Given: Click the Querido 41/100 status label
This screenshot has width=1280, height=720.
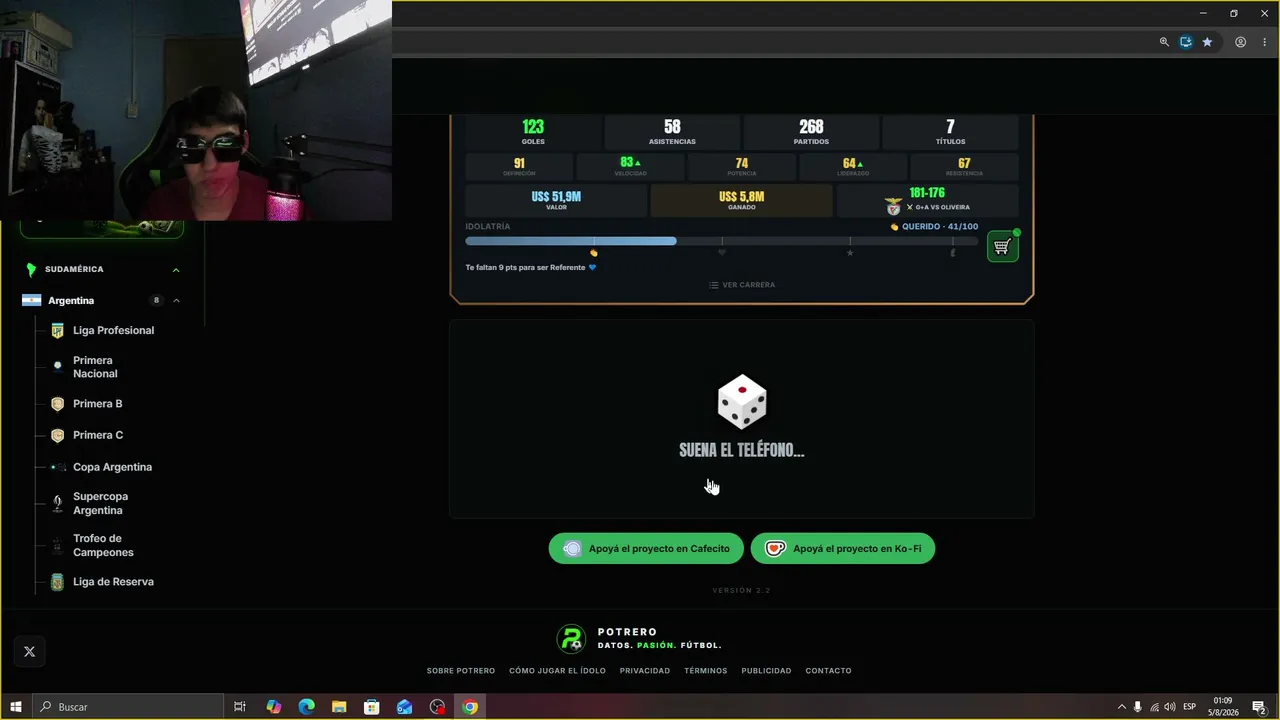Looking at the screenshot, I should click(934, 227).
